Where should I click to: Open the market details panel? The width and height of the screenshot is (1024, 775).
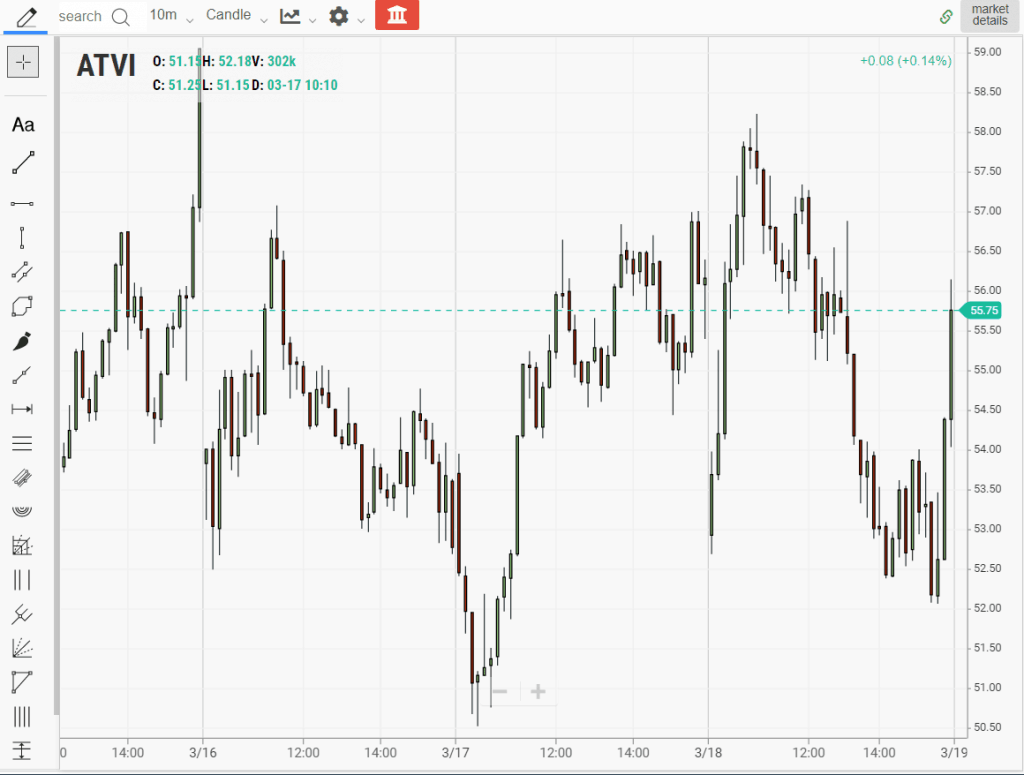click(x=989, y=16)
